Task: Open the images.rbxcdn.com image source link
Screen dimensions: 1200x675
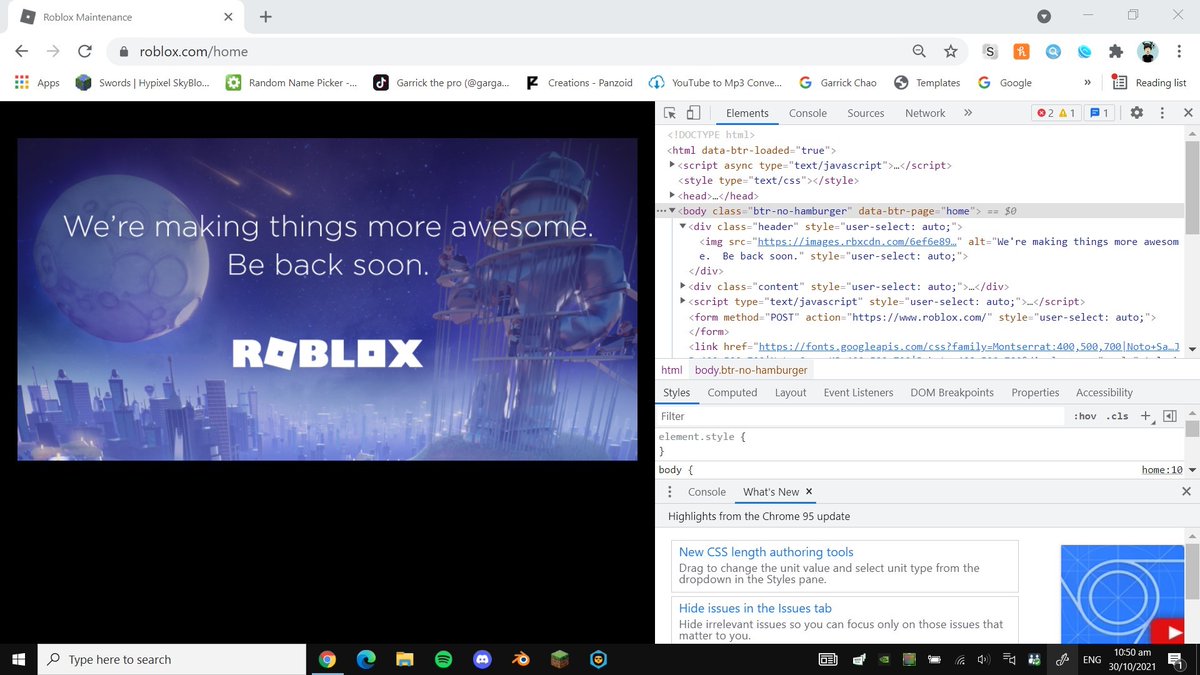Action: [857, 241]
